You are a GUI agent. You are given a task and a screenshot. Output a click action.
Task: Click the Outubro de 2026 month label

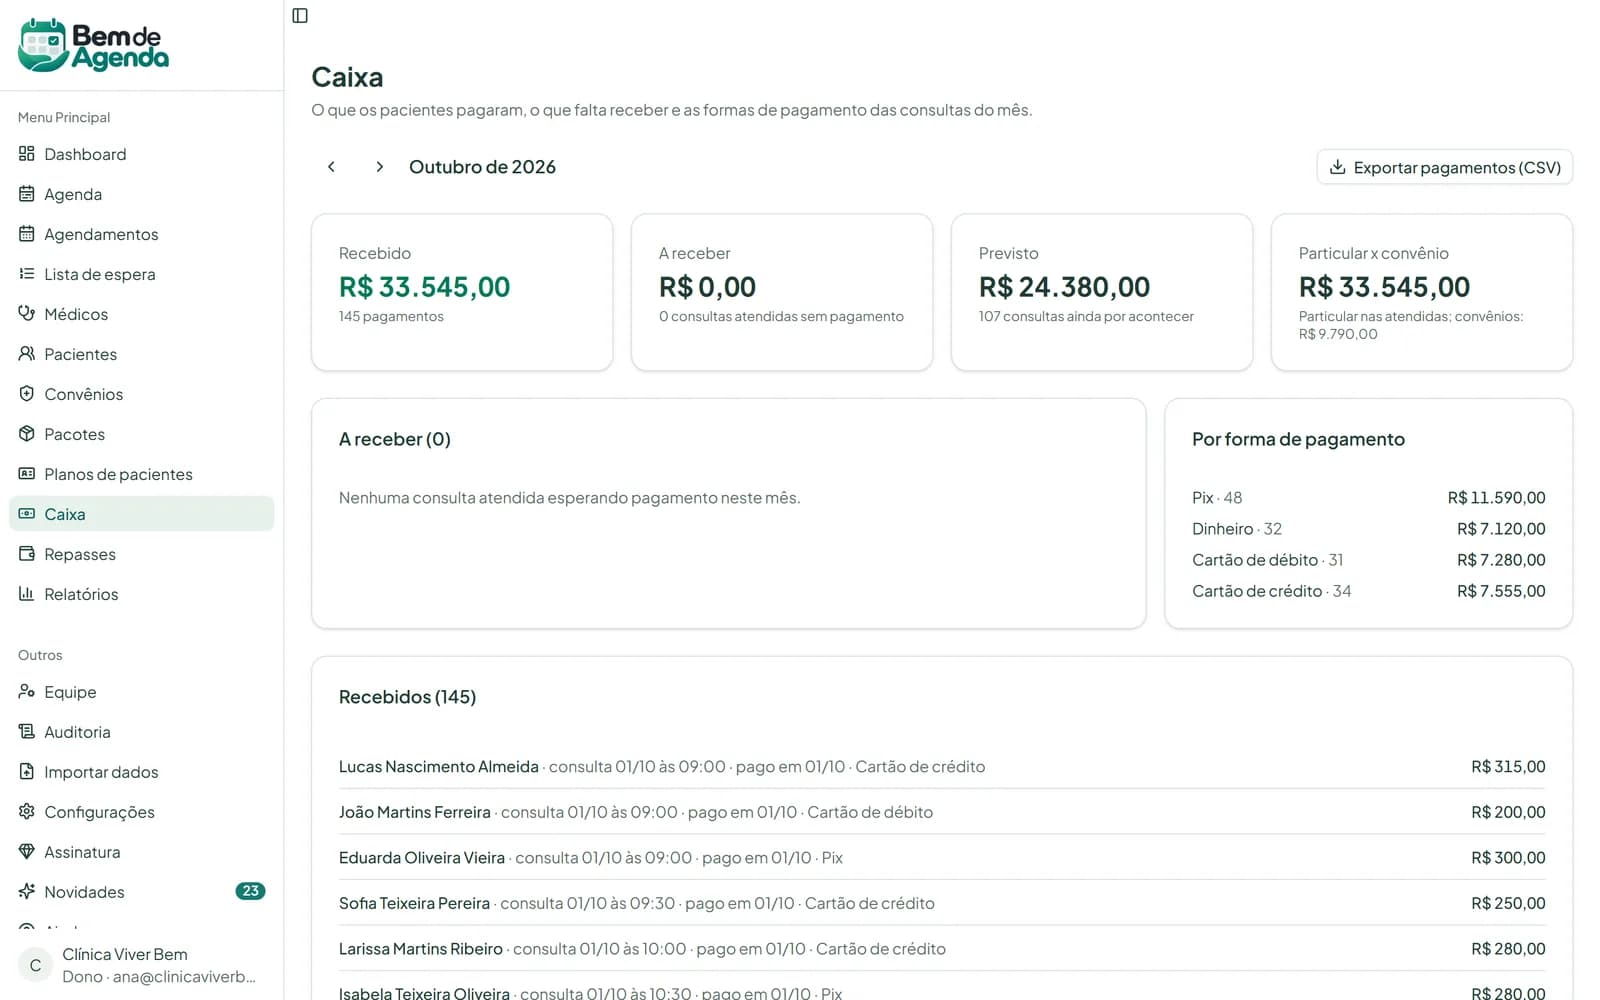pos(482,167)
